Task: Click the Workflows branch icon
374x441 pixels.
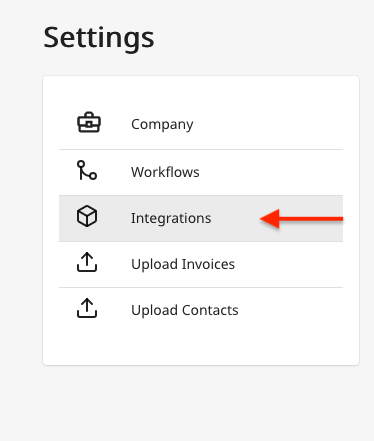Action: click(87, 170)
